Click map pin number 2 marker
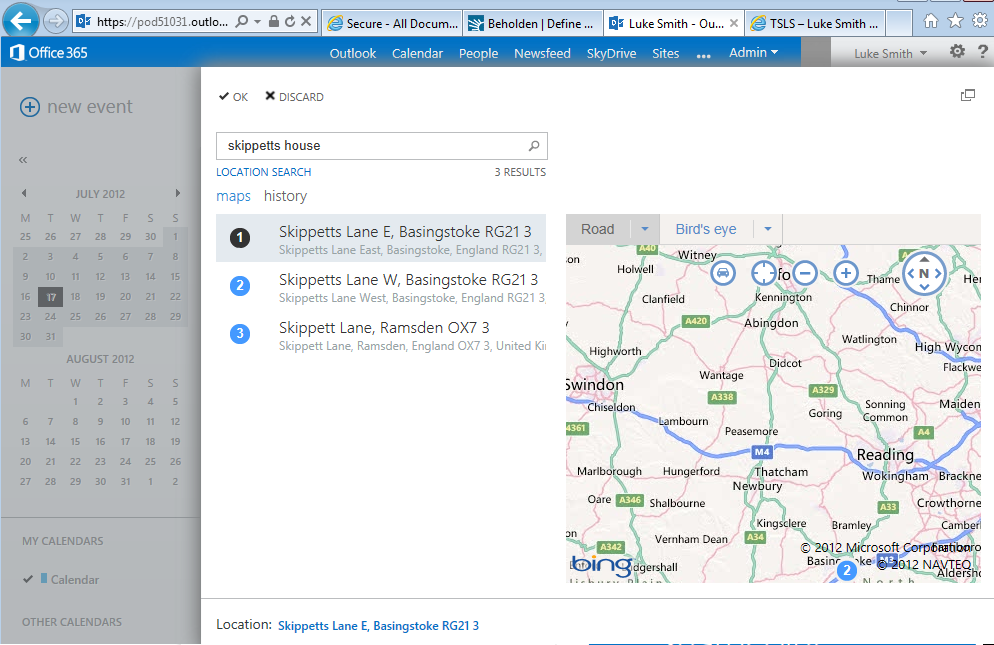 click(x=846, y=571)
